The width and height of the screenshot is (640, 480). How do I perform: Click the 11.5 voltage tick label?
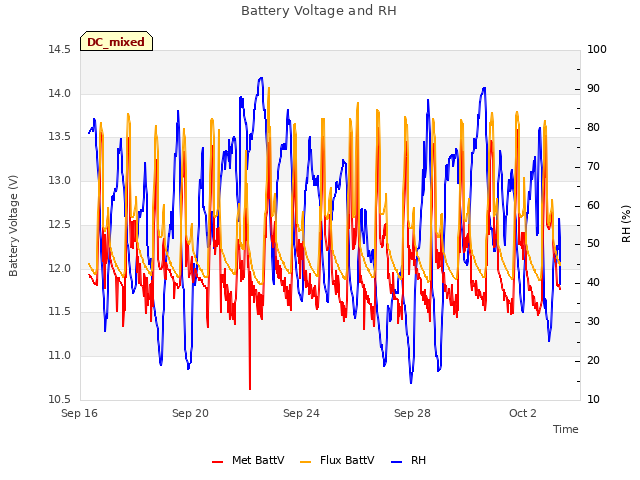(x=60, y=312)
